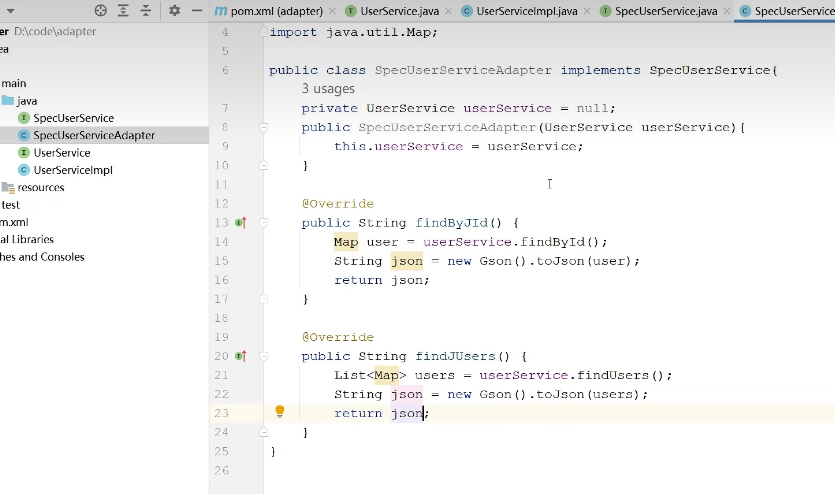The height and width of the screenshot is (494, 835).
Task: Collapse the findByJId method fold at line 13
Action: [x=264, y=222]
